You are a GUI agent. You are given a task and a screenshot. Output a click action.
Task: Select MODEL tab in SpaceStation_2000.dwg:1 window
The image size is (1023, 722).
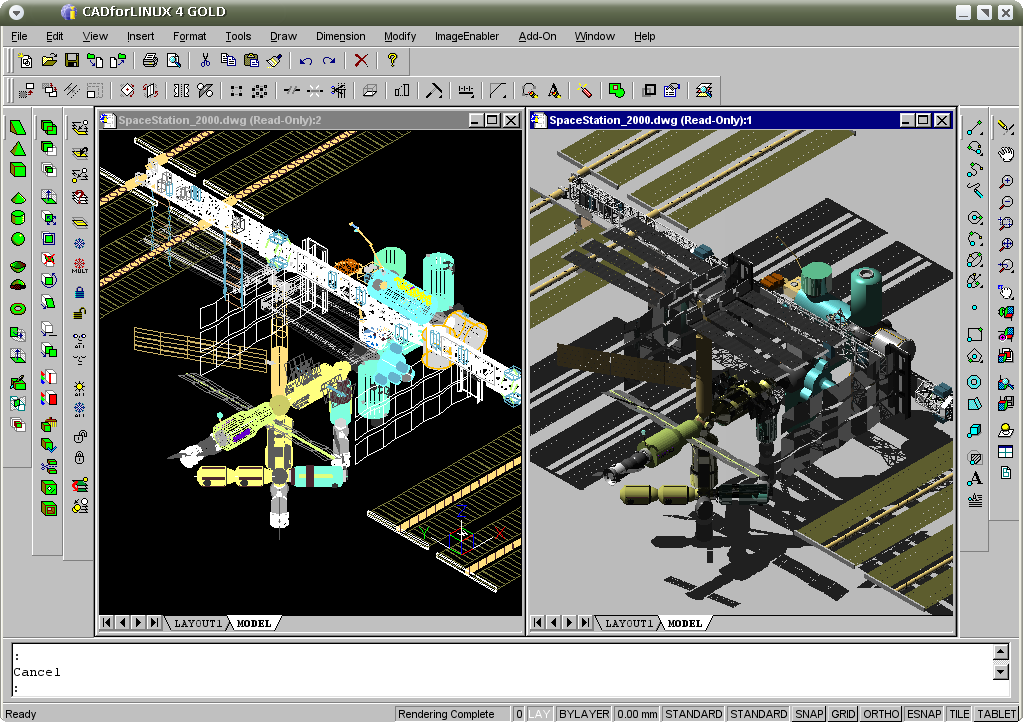coord(684,623)
